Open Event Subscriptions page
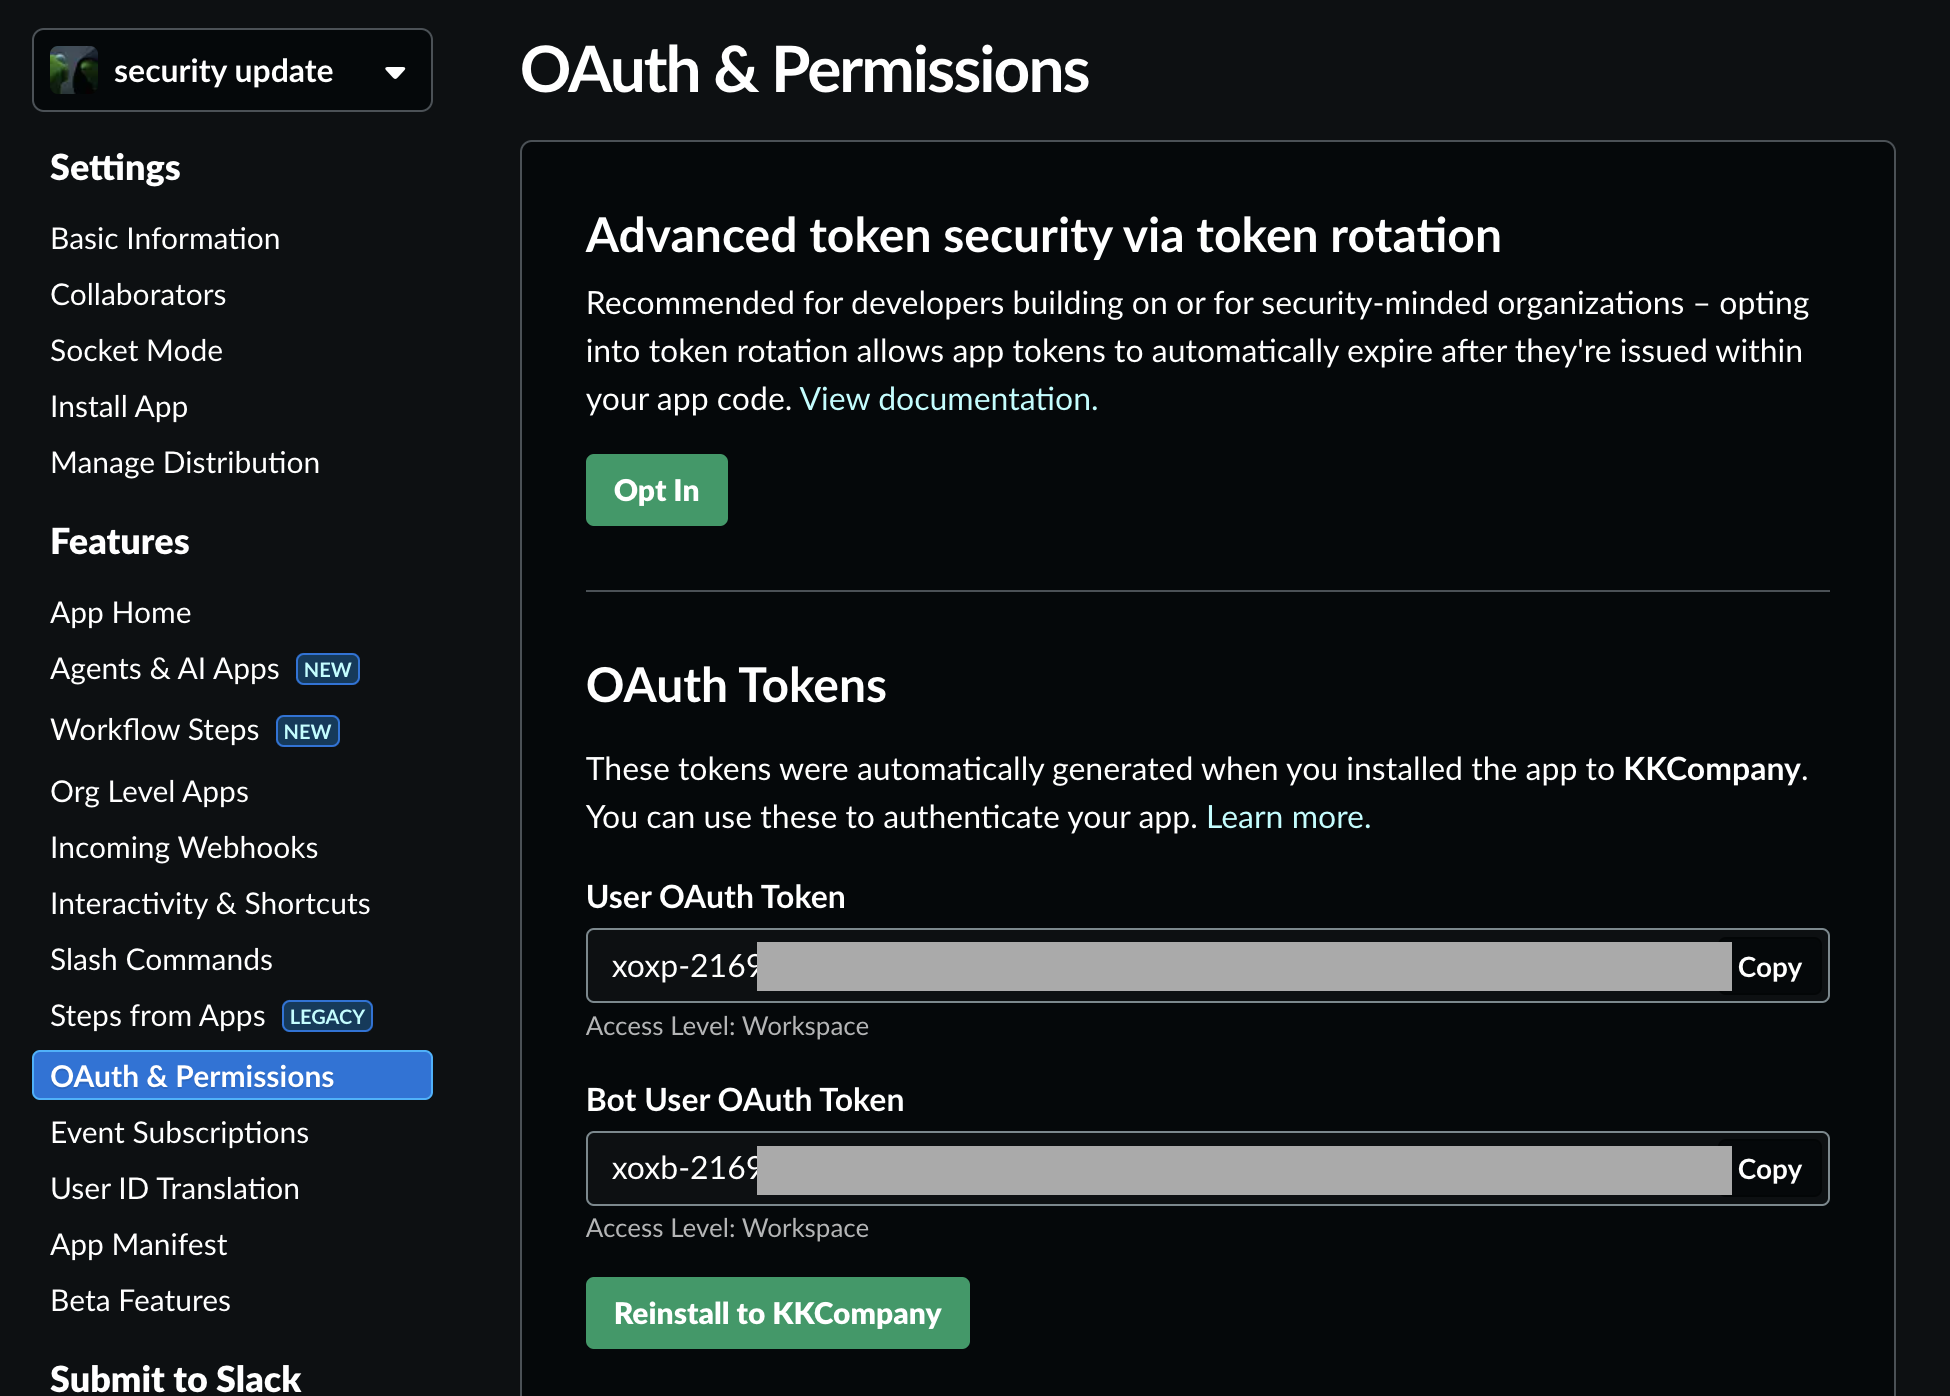The image size is (1950, 1396). 179,1133
